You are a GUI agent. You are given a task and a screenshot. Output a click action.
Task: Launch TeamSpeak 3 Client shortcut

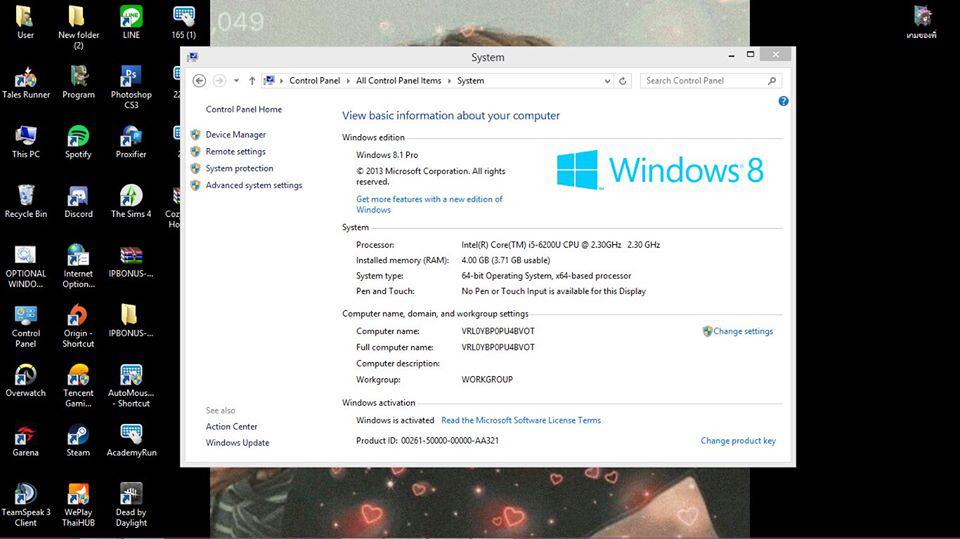click(x=26, y=505)
